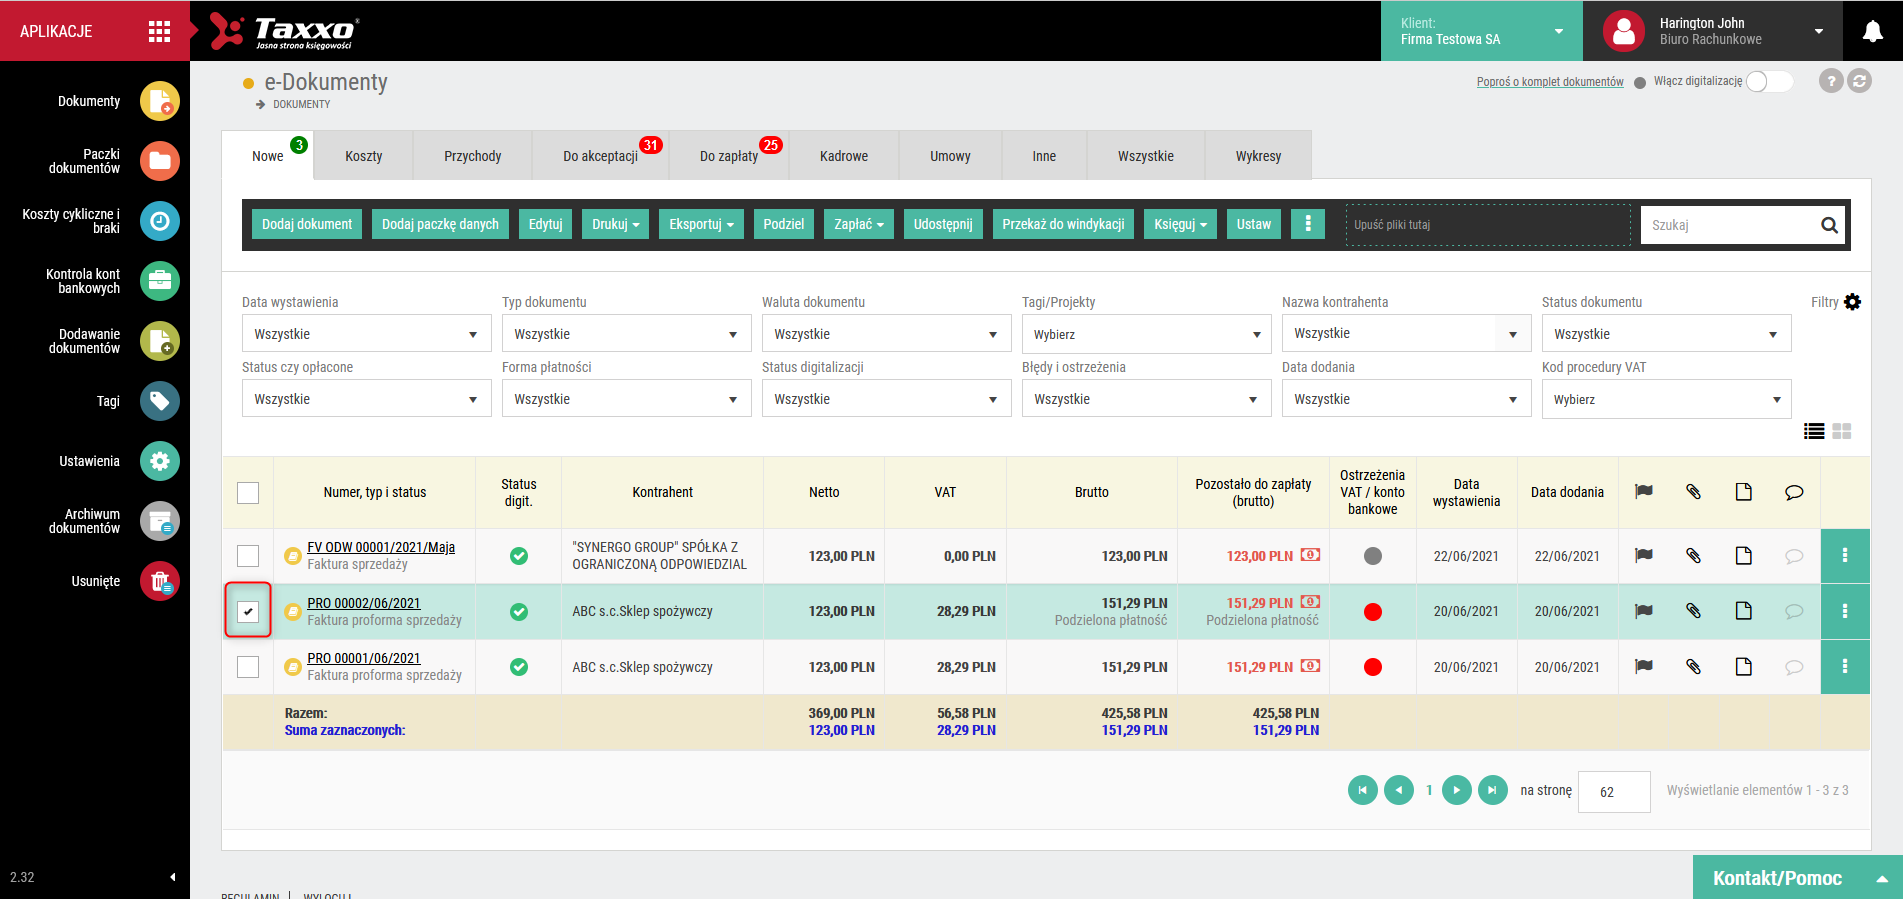This screenshot has height=899, width=1903.
Task: Click the Dodaj dokument button
Action: coord(307,224)
